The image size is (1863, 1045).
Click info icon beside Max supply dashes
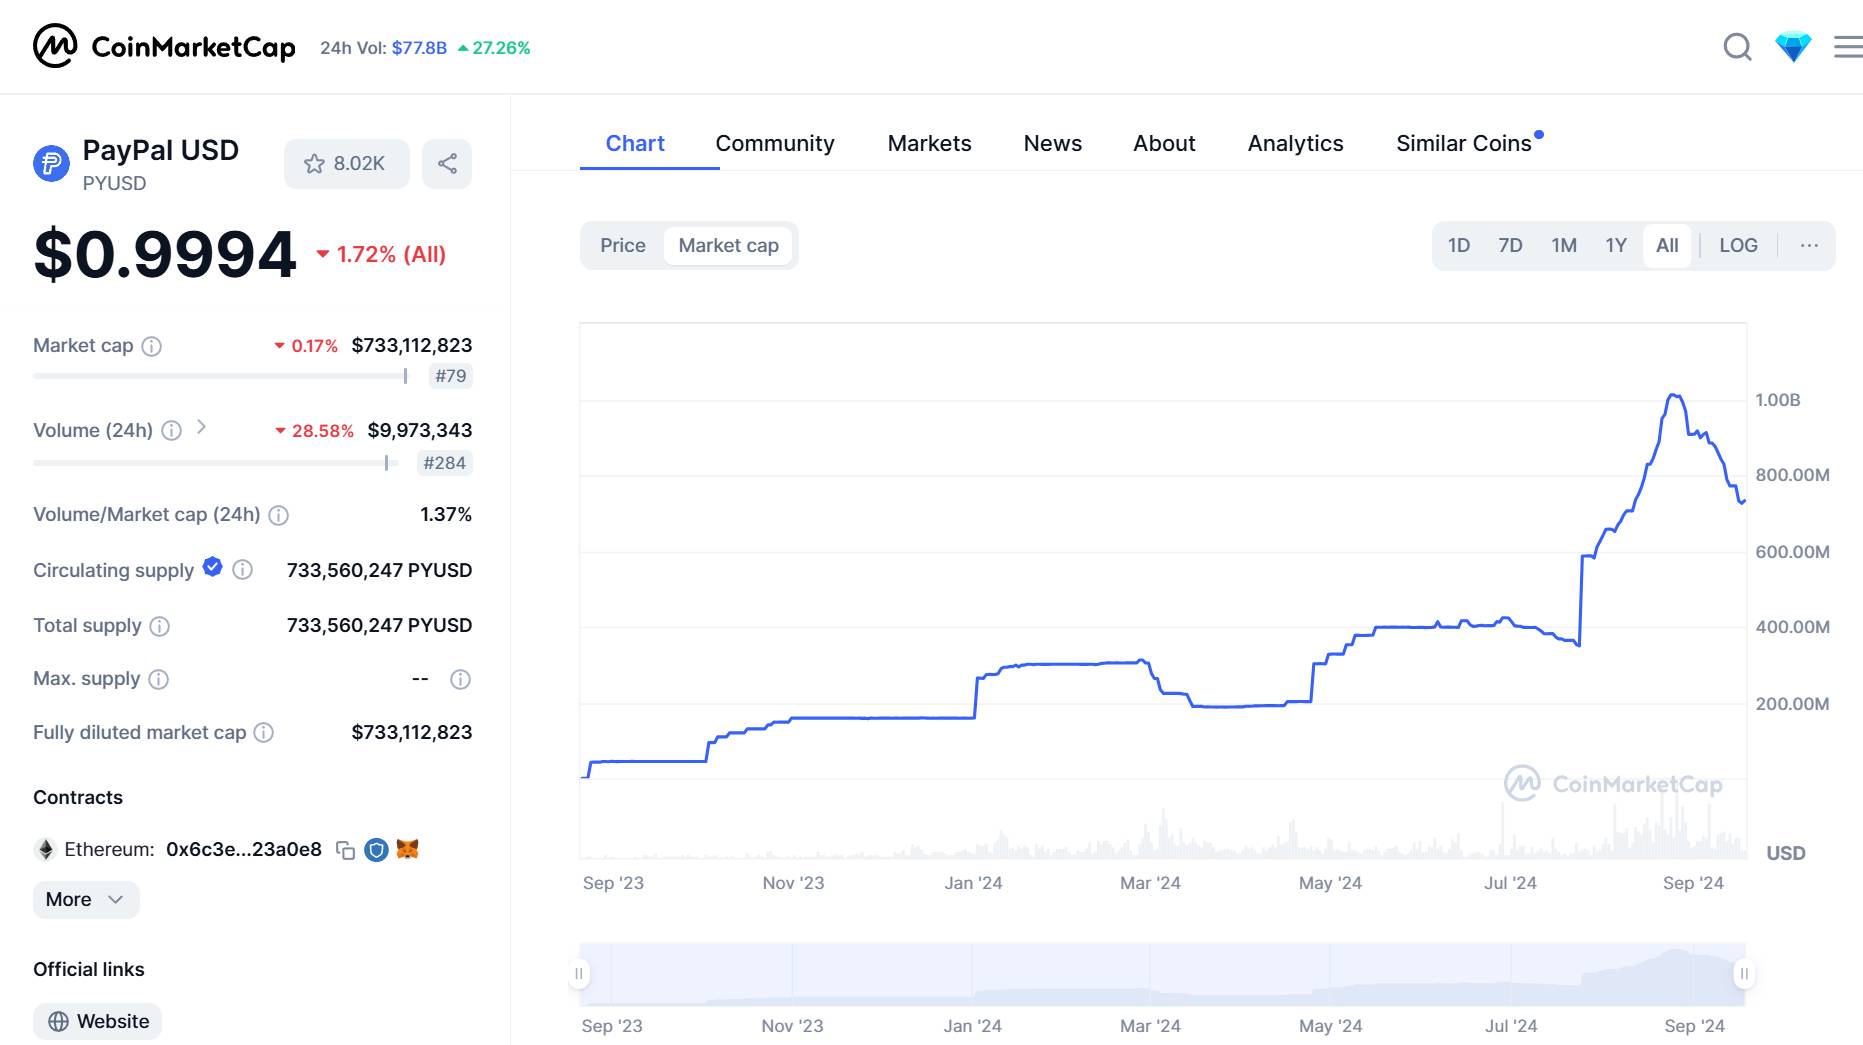(x=460, y=680)
